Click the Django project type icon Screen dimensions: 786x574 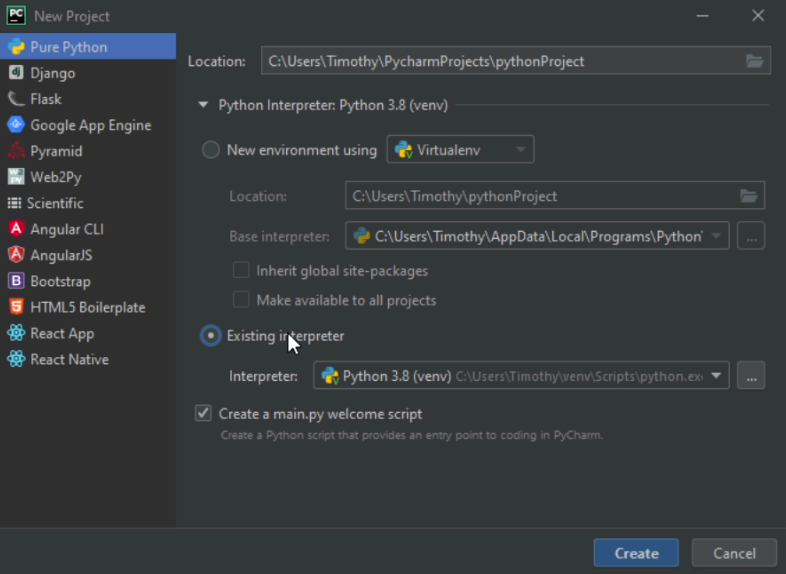click(16, 73)
